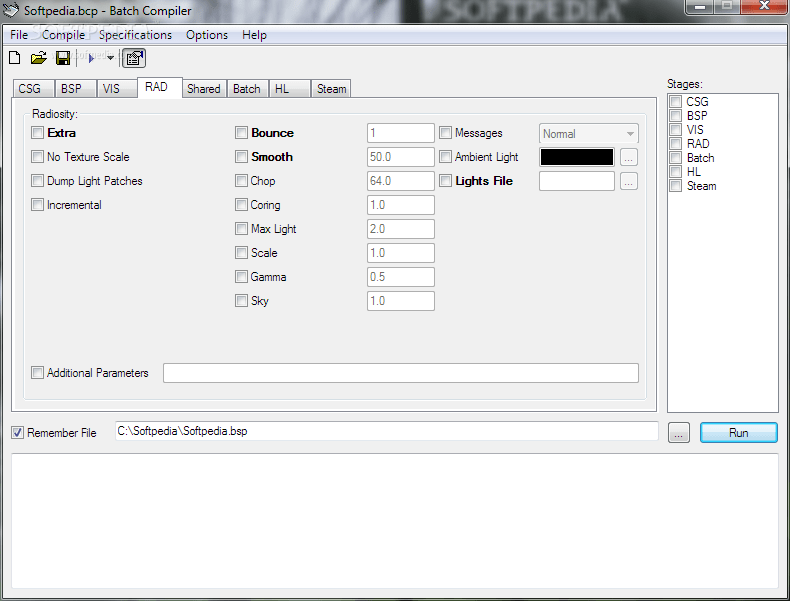This screenshot has width=790, height=601.
Task: Click the file path field with Softpedia.bsp
Action: (386, 431)
